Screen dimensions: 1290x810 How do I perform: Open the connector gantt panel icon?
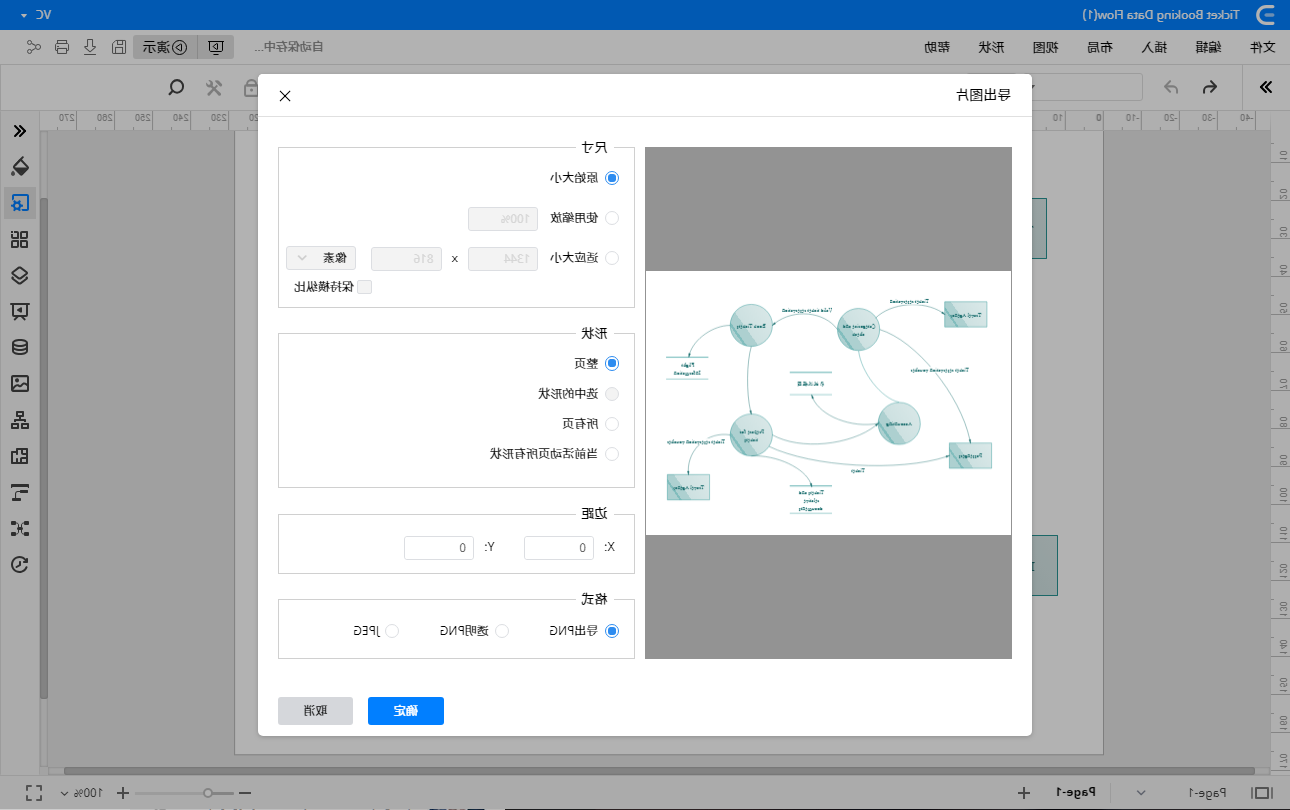click(19, 491)
